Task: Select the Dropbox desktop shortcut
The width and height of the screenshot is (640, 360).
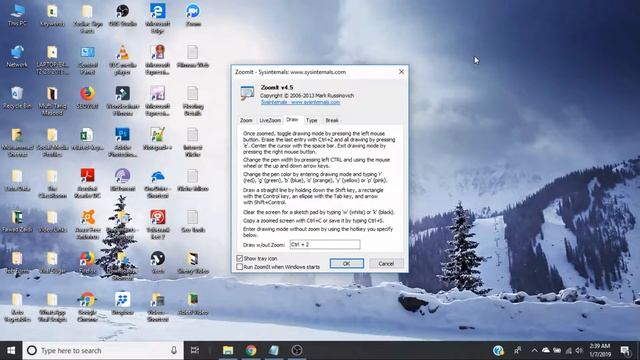Action: coord(122,304)
